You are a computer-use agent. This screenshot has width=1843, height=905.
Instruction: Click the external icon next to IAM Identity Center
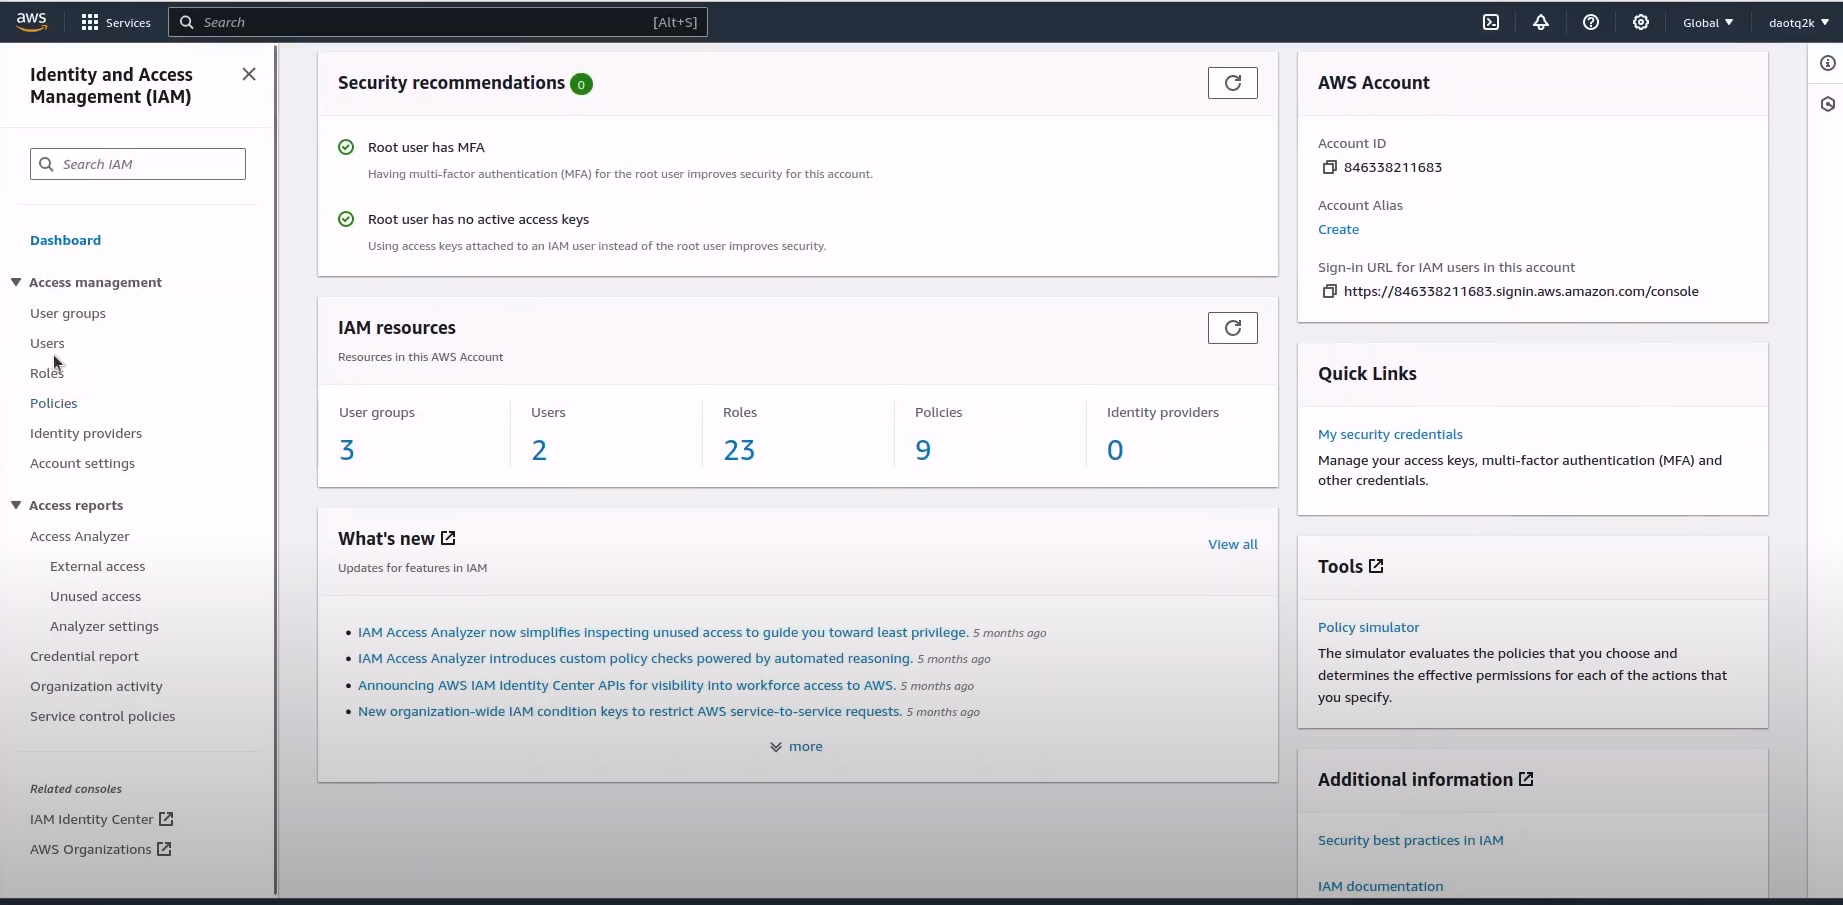pyautogui.click(x=166, y=819)
